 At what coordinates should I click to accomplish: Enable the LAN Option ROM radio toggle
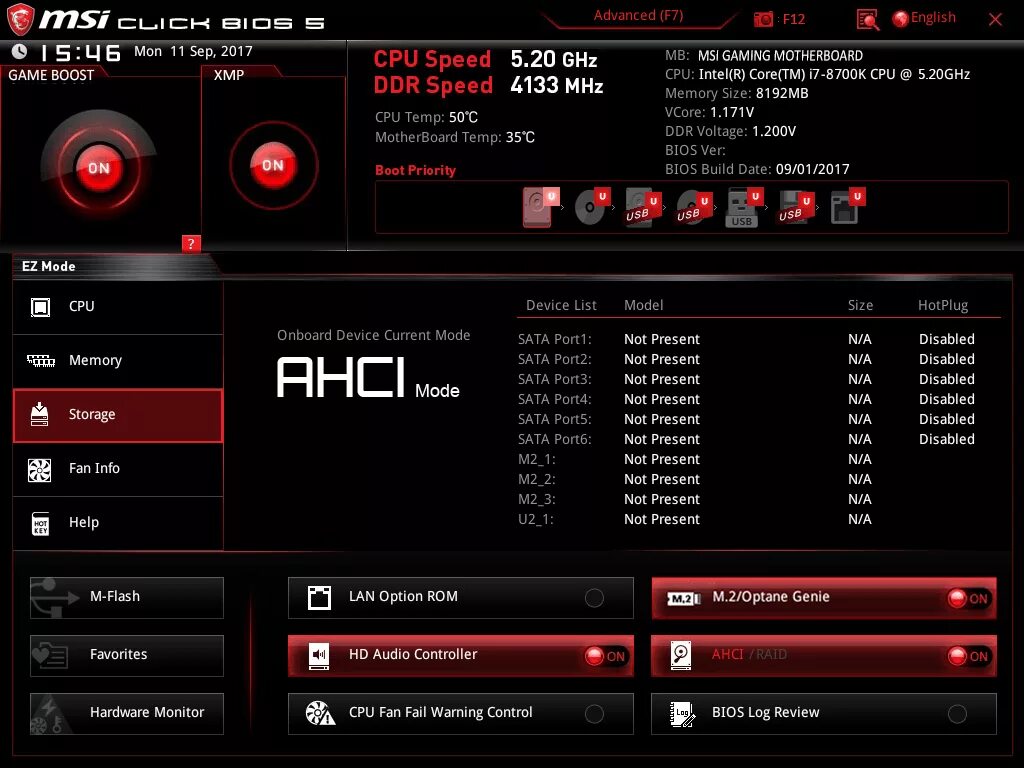pyautogui.click(x=594, y=598)
